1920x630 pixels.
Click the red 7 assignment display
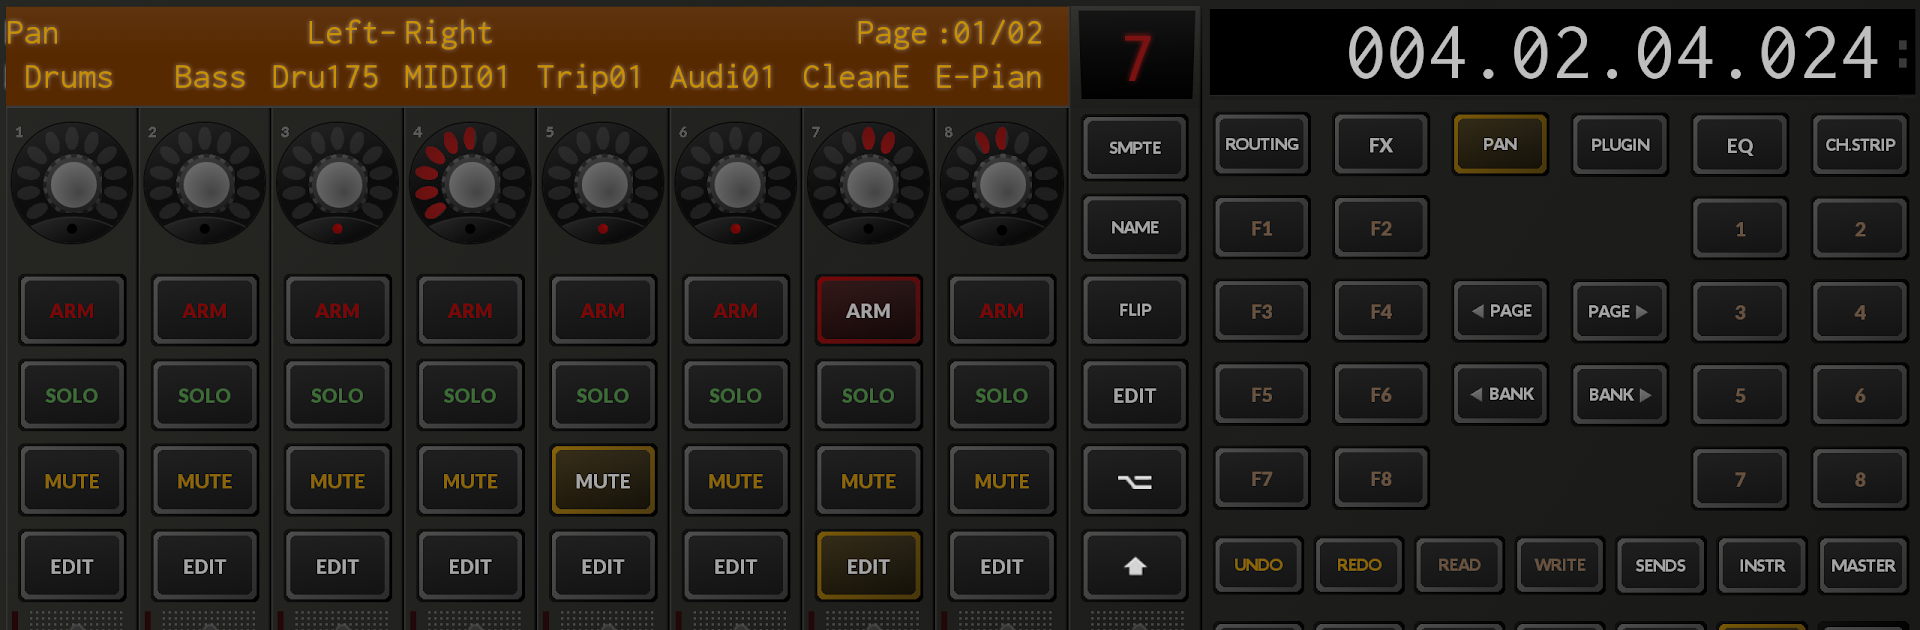(1137, 56)
